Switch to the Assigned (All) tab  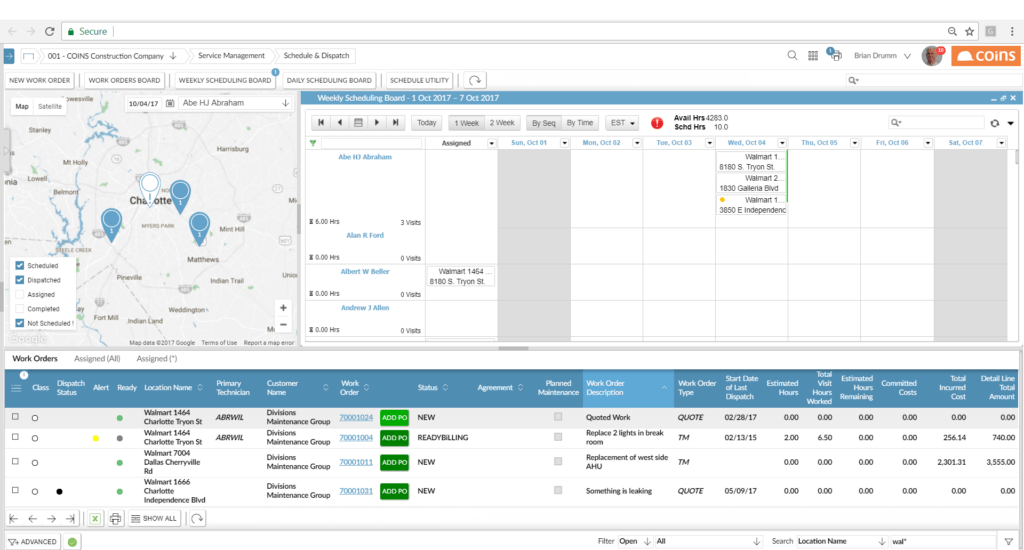(97, 359)
